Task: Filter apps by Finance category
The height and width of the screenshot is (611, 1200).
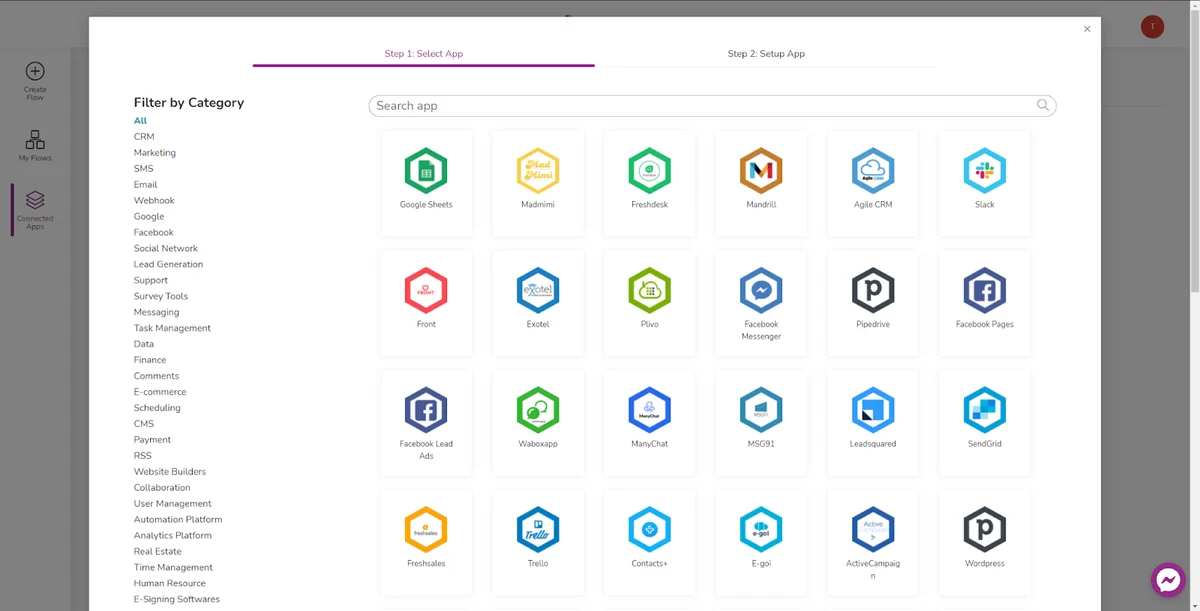Action: (150, 360)
